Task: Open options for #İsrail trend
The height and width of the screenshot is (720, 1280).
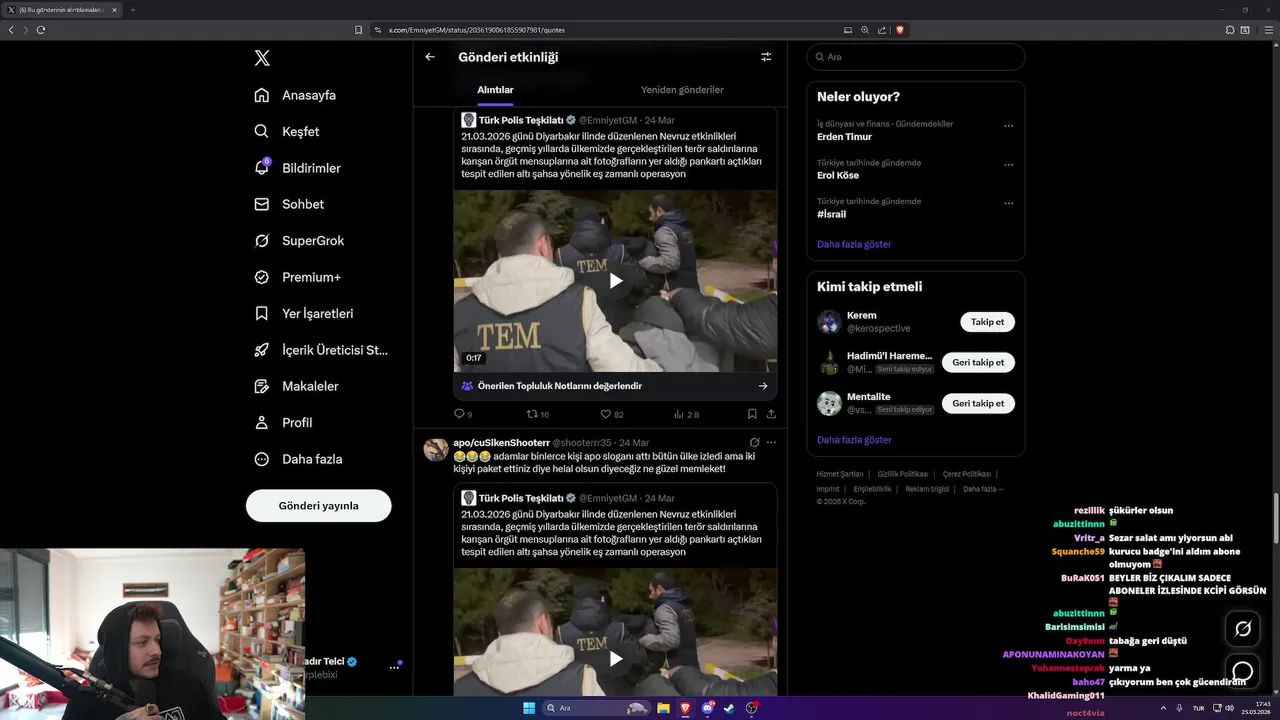Action: click(x=1009, y=203)
